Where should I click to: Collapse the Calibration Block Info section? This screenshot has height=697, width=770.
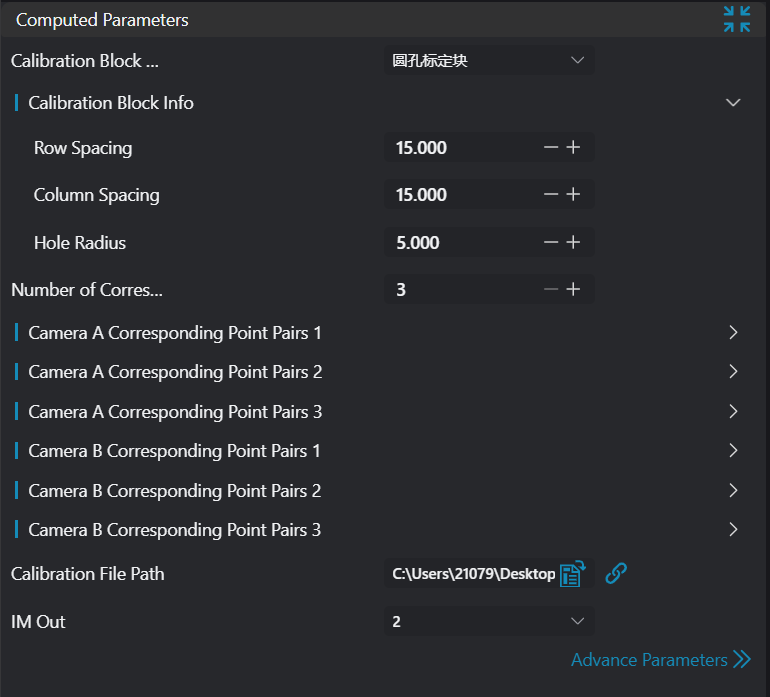(733, 103)
